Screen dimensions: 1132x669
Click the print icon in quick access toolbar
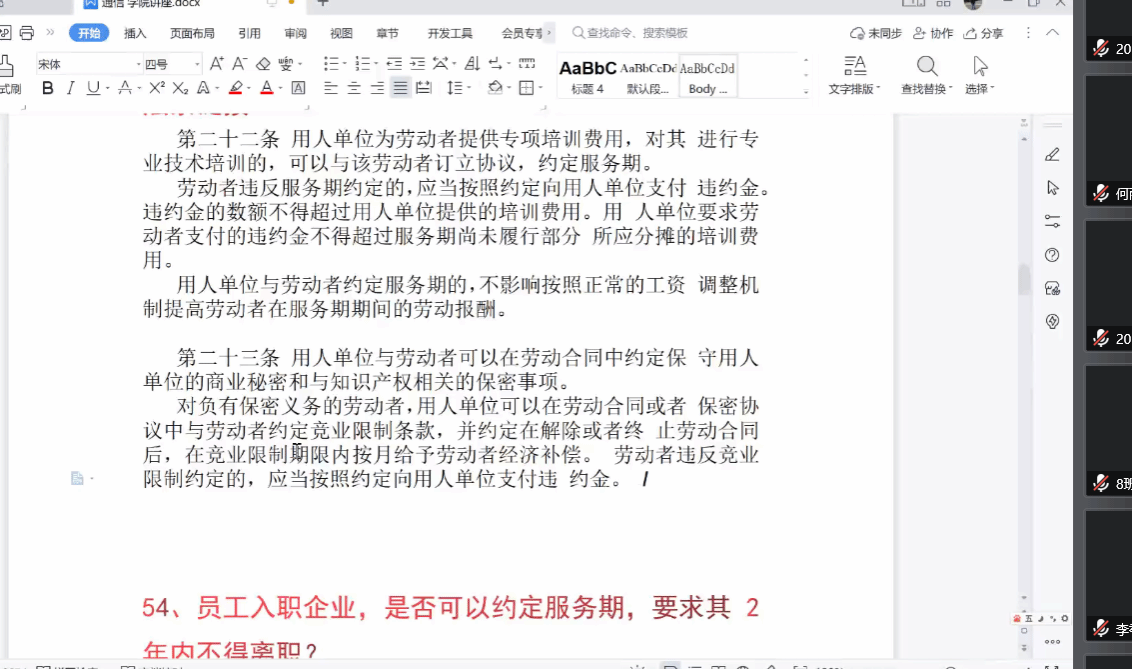point(27,33)
